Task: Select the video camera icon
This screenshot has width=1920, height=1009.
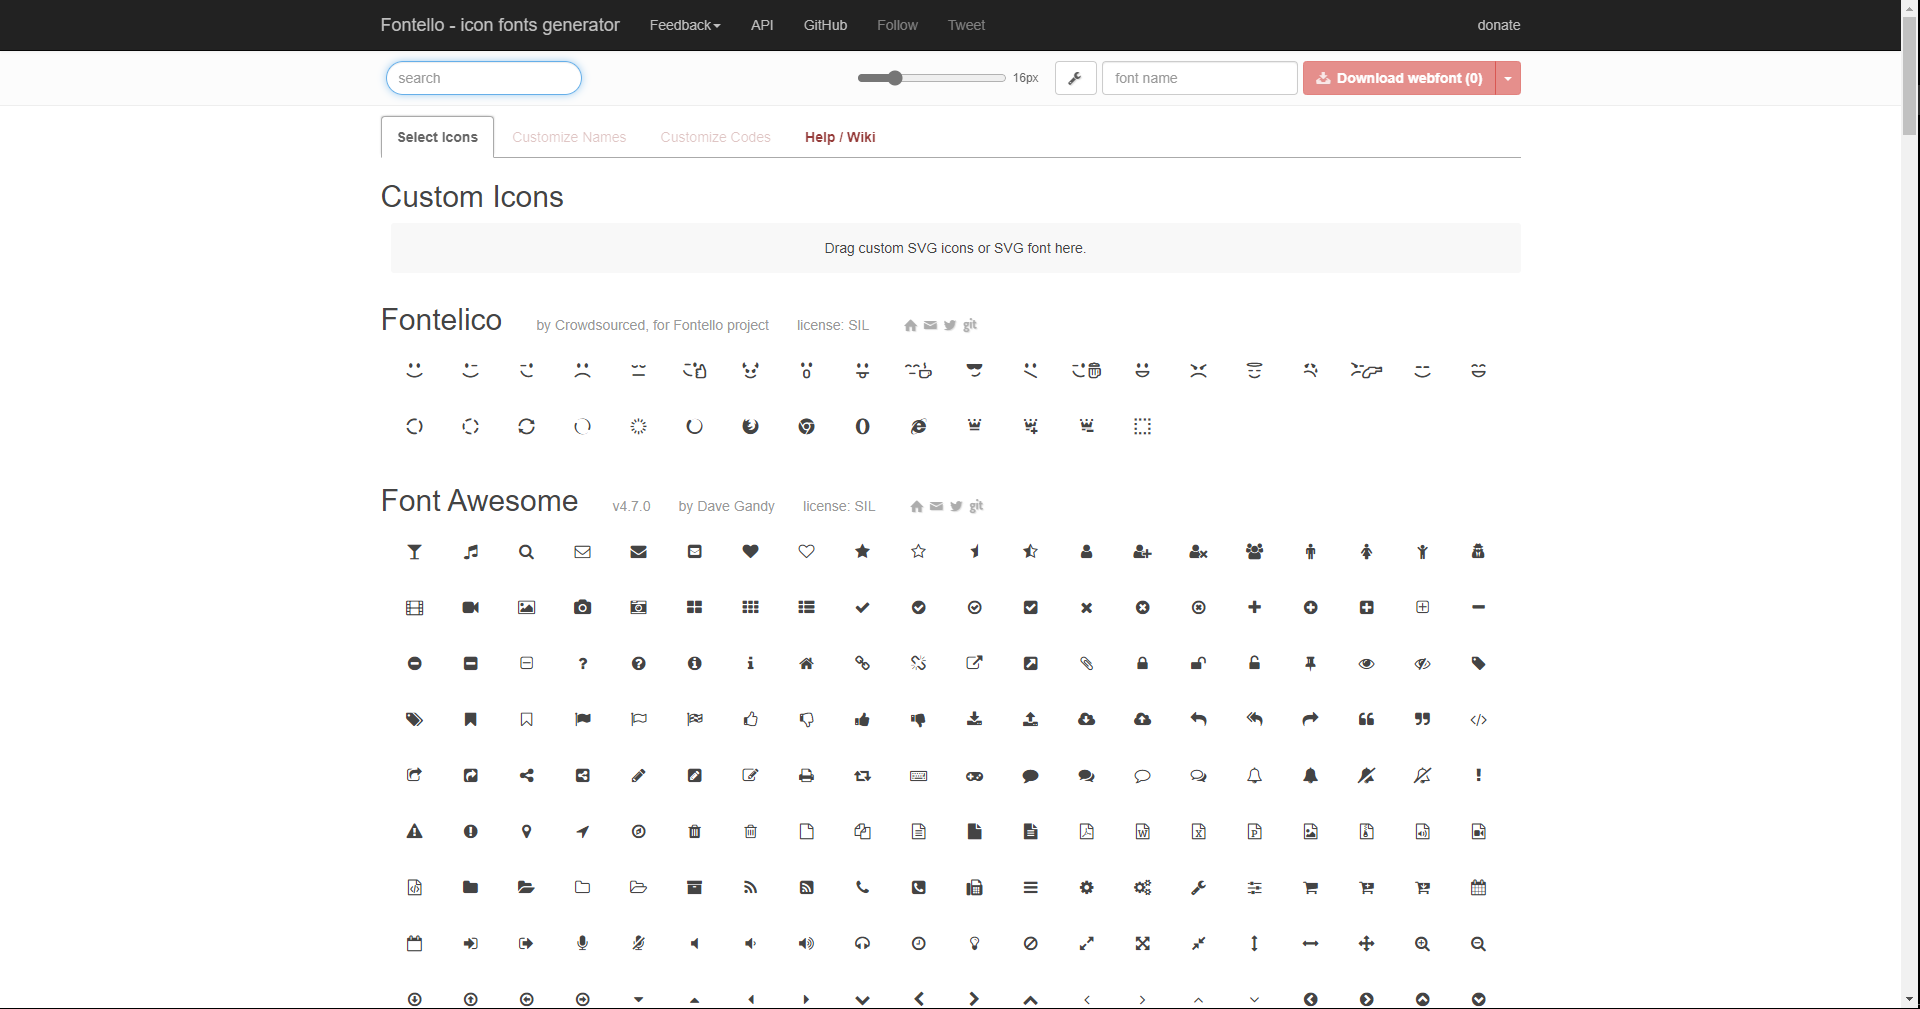Action: pos(470,608)
